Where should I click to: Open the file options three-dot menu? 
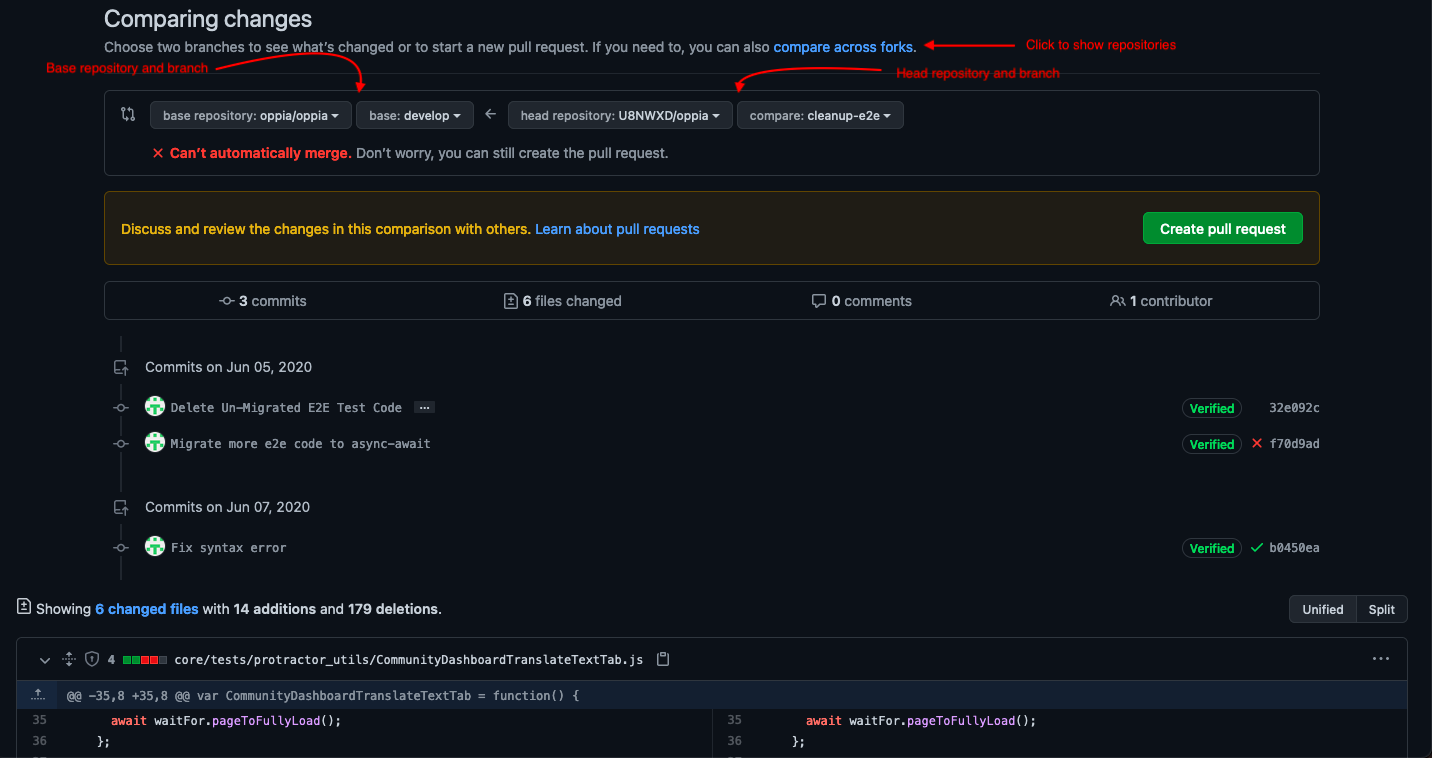pos(1381,660)
